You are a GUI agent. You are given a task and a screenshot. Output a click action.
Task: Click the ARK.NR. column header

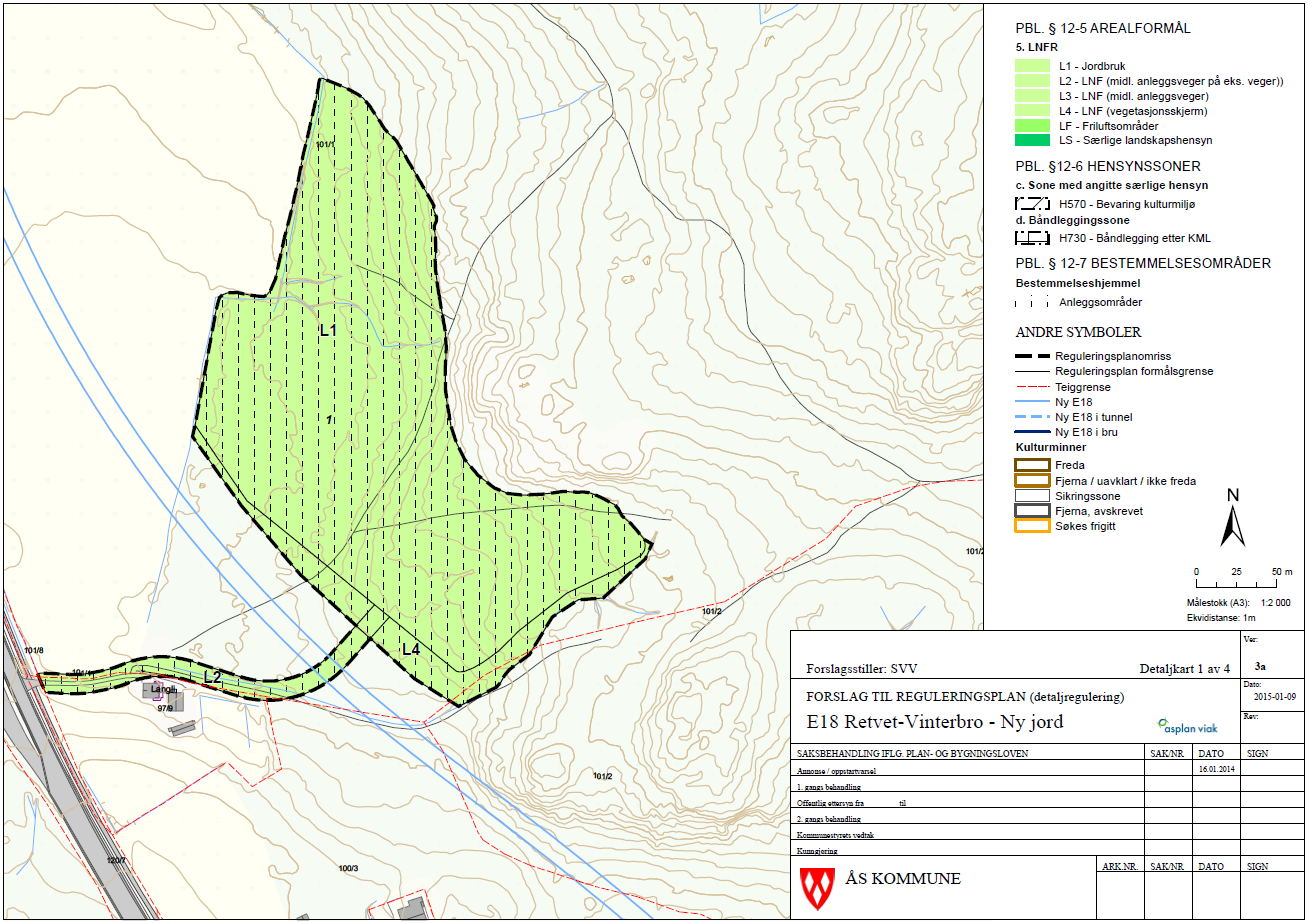coord(1118,866)
